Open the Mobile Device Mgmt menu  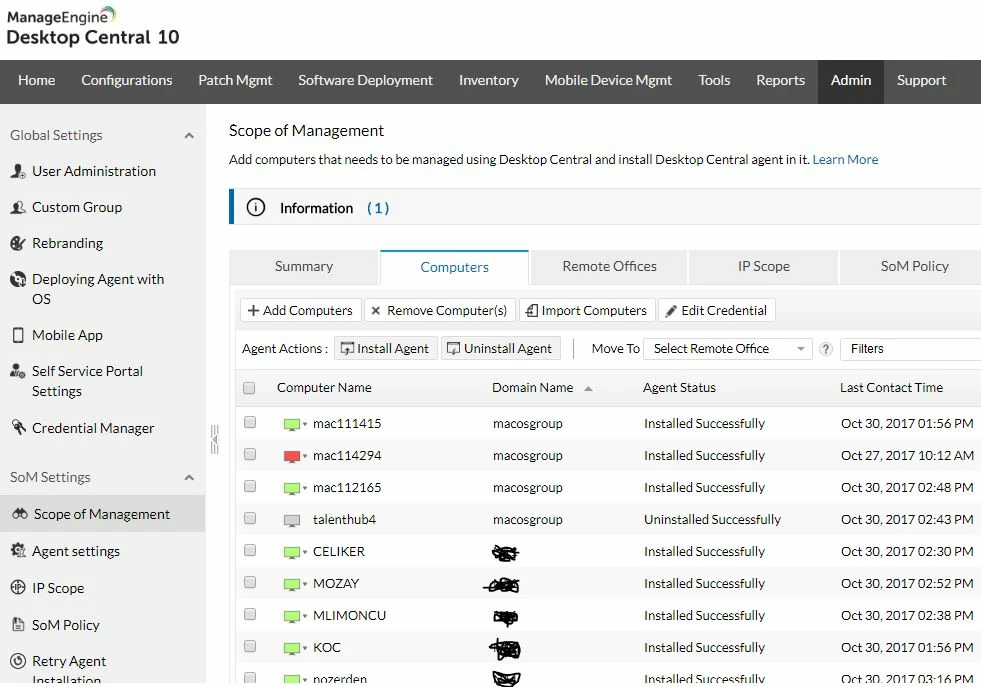click(608, 81)
